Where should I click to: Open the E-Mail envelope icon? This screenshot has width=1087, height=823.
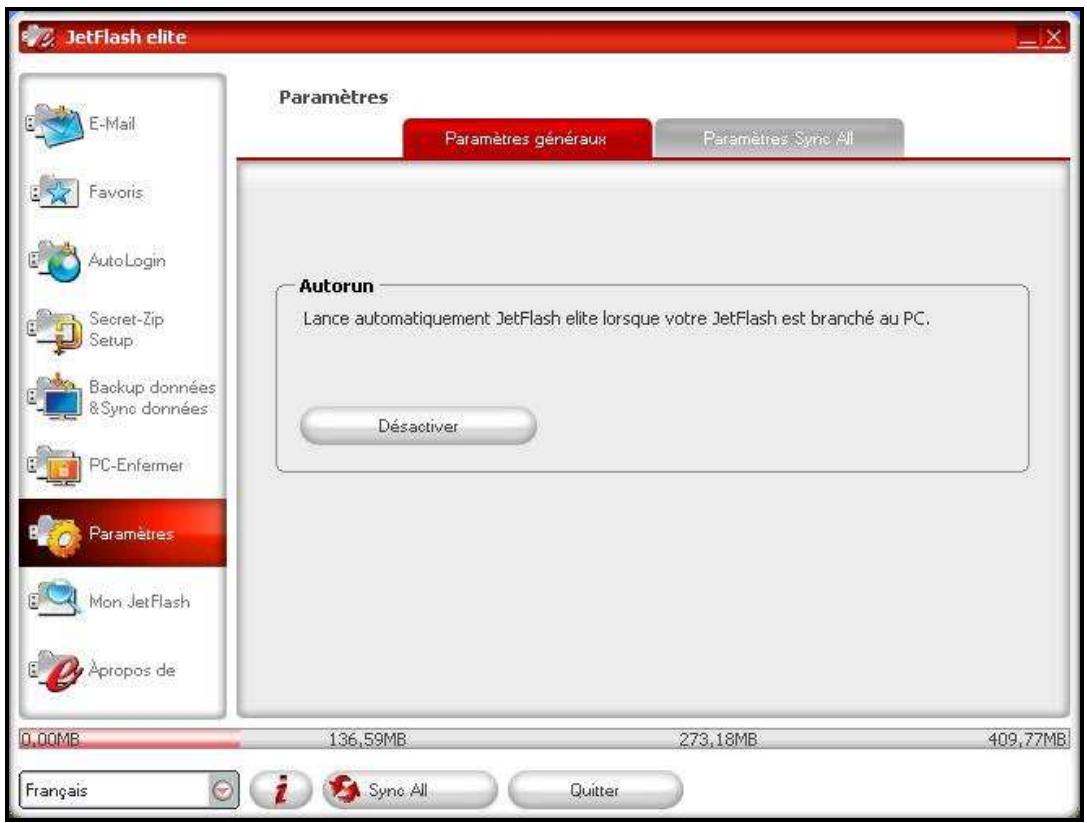[55, 125]
